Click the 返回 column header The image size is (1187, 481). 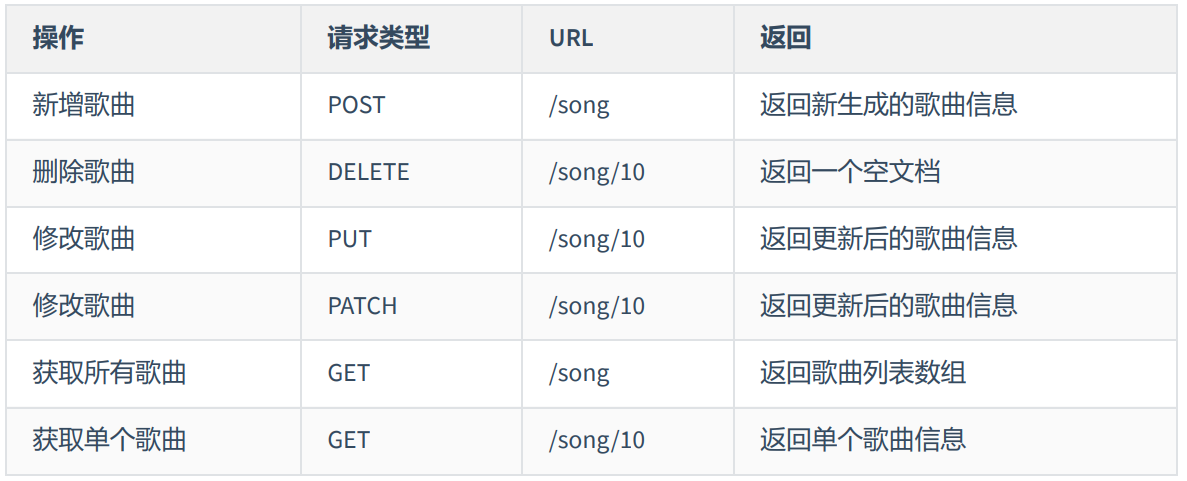[785, 38]
